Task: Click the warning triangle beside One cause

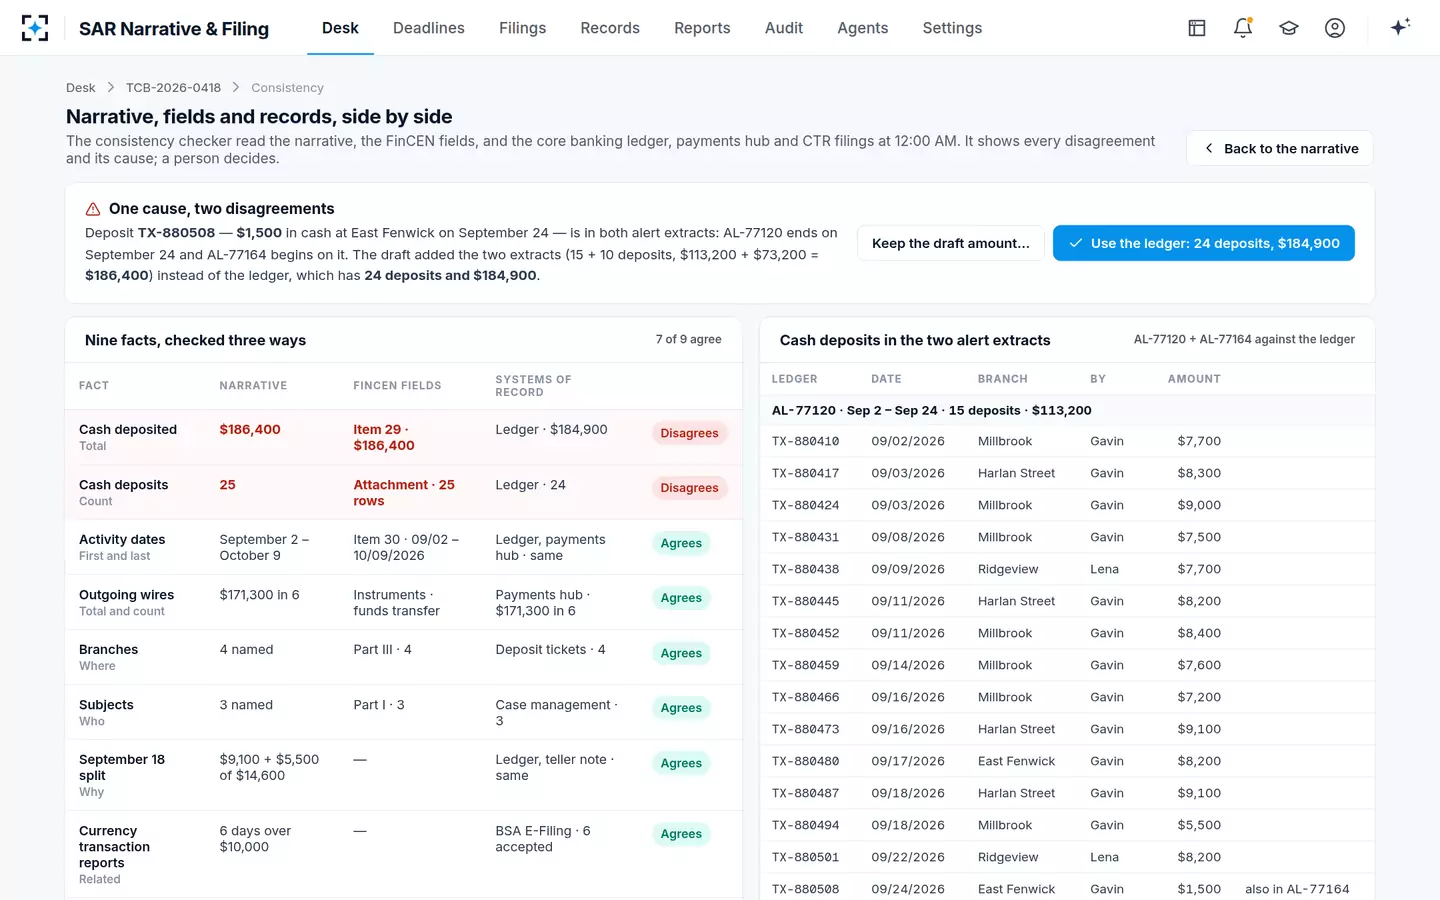Action: [x=93, y=209]
